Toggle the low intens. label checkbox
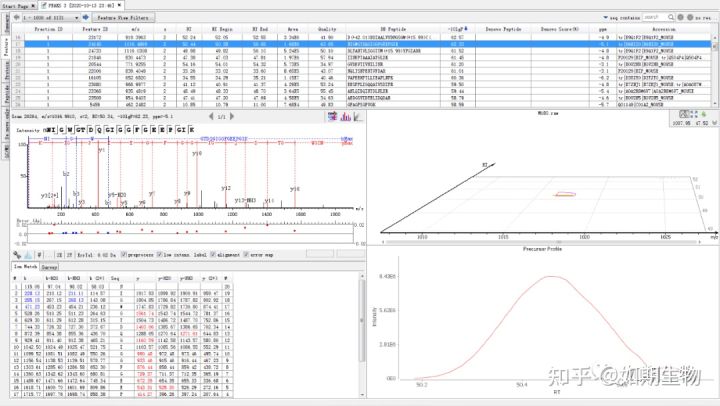This screenshot has width=720, height=406. (x=159, y=254)
